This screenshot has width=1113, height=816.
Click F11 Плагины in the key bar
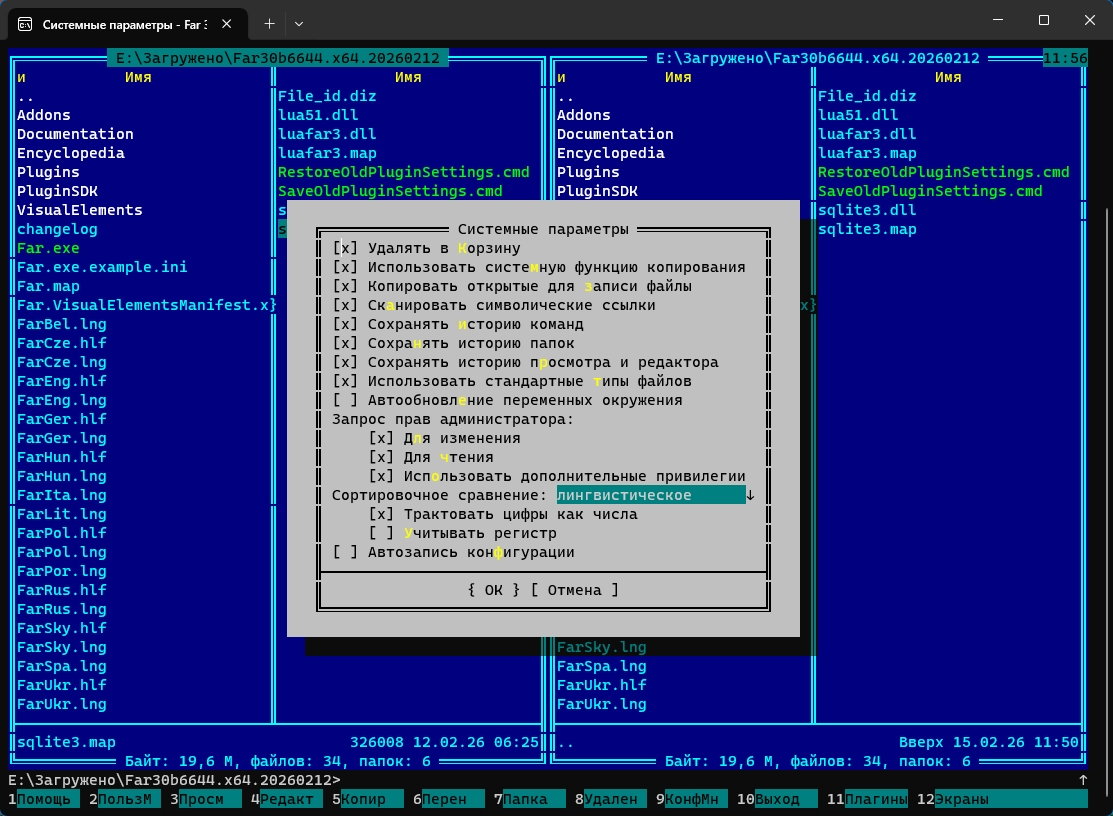point(875,799)
